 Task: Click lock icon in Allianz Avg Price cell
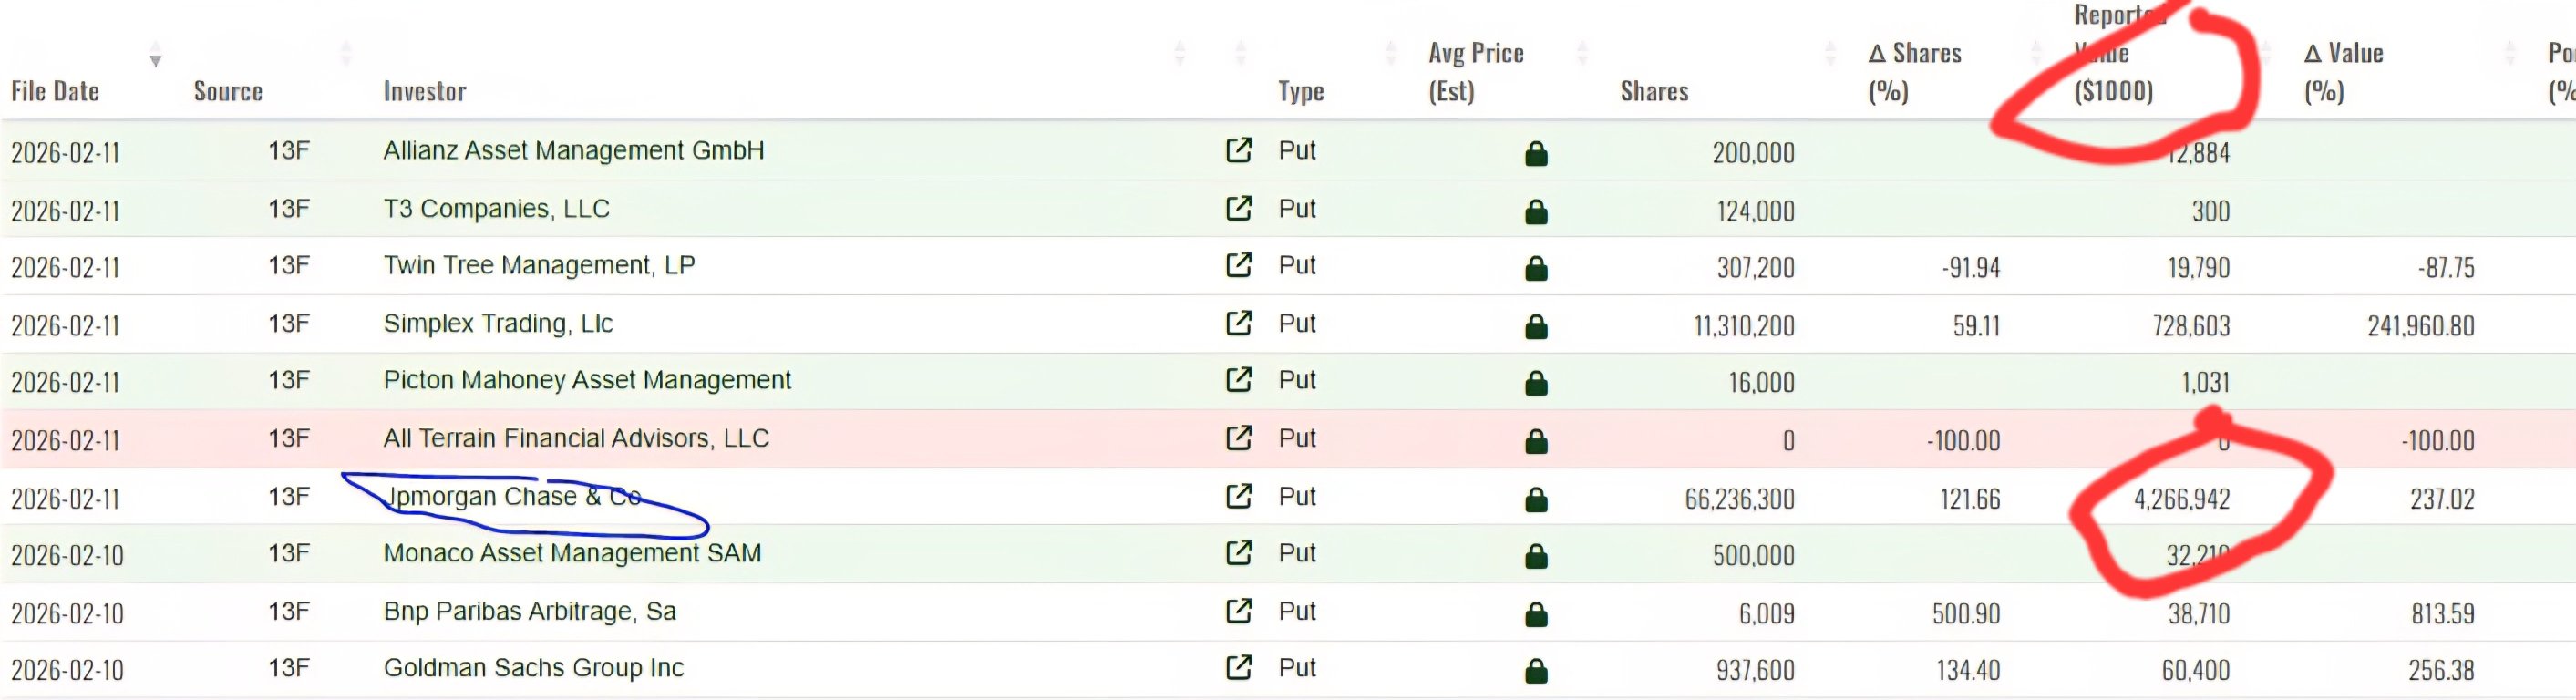coord(1536,153)
